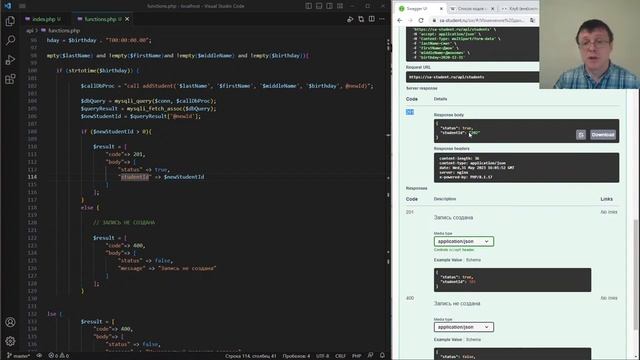Toggle the primary sidebar layout icon
640x360 pixels.
(309, 6)
